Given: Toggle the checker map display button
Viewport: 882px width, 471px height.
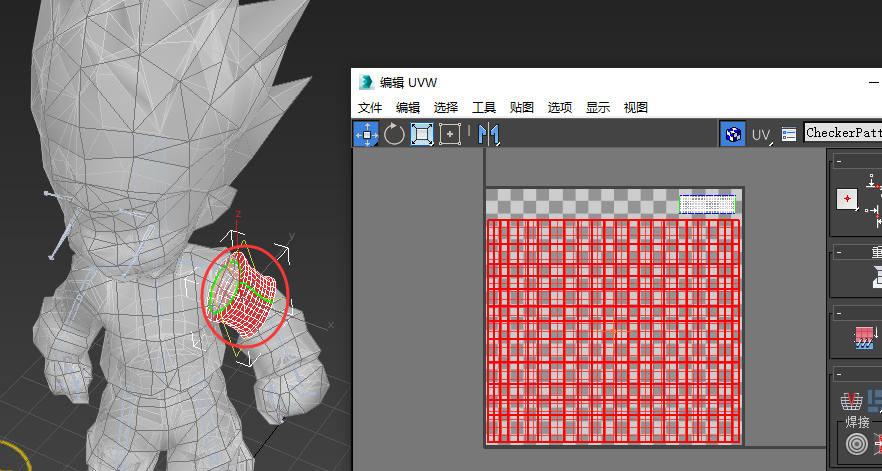Looking at the screenshot, I should click(x=733, y=134).
